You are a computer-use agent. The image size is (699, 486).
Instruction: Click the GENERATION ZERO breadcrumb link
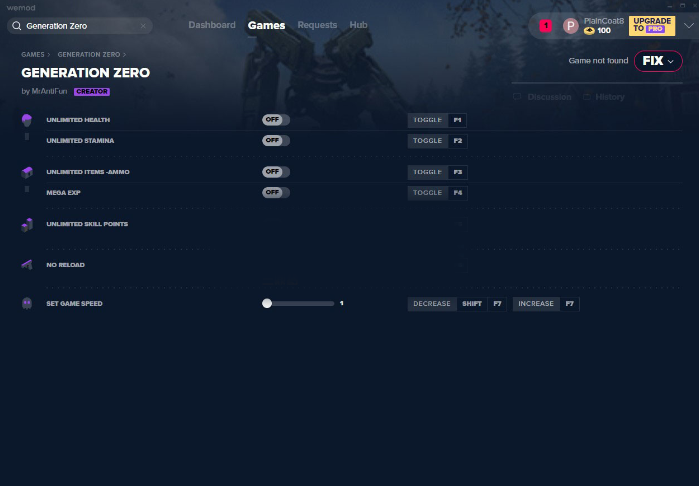[x=89, y=54]
